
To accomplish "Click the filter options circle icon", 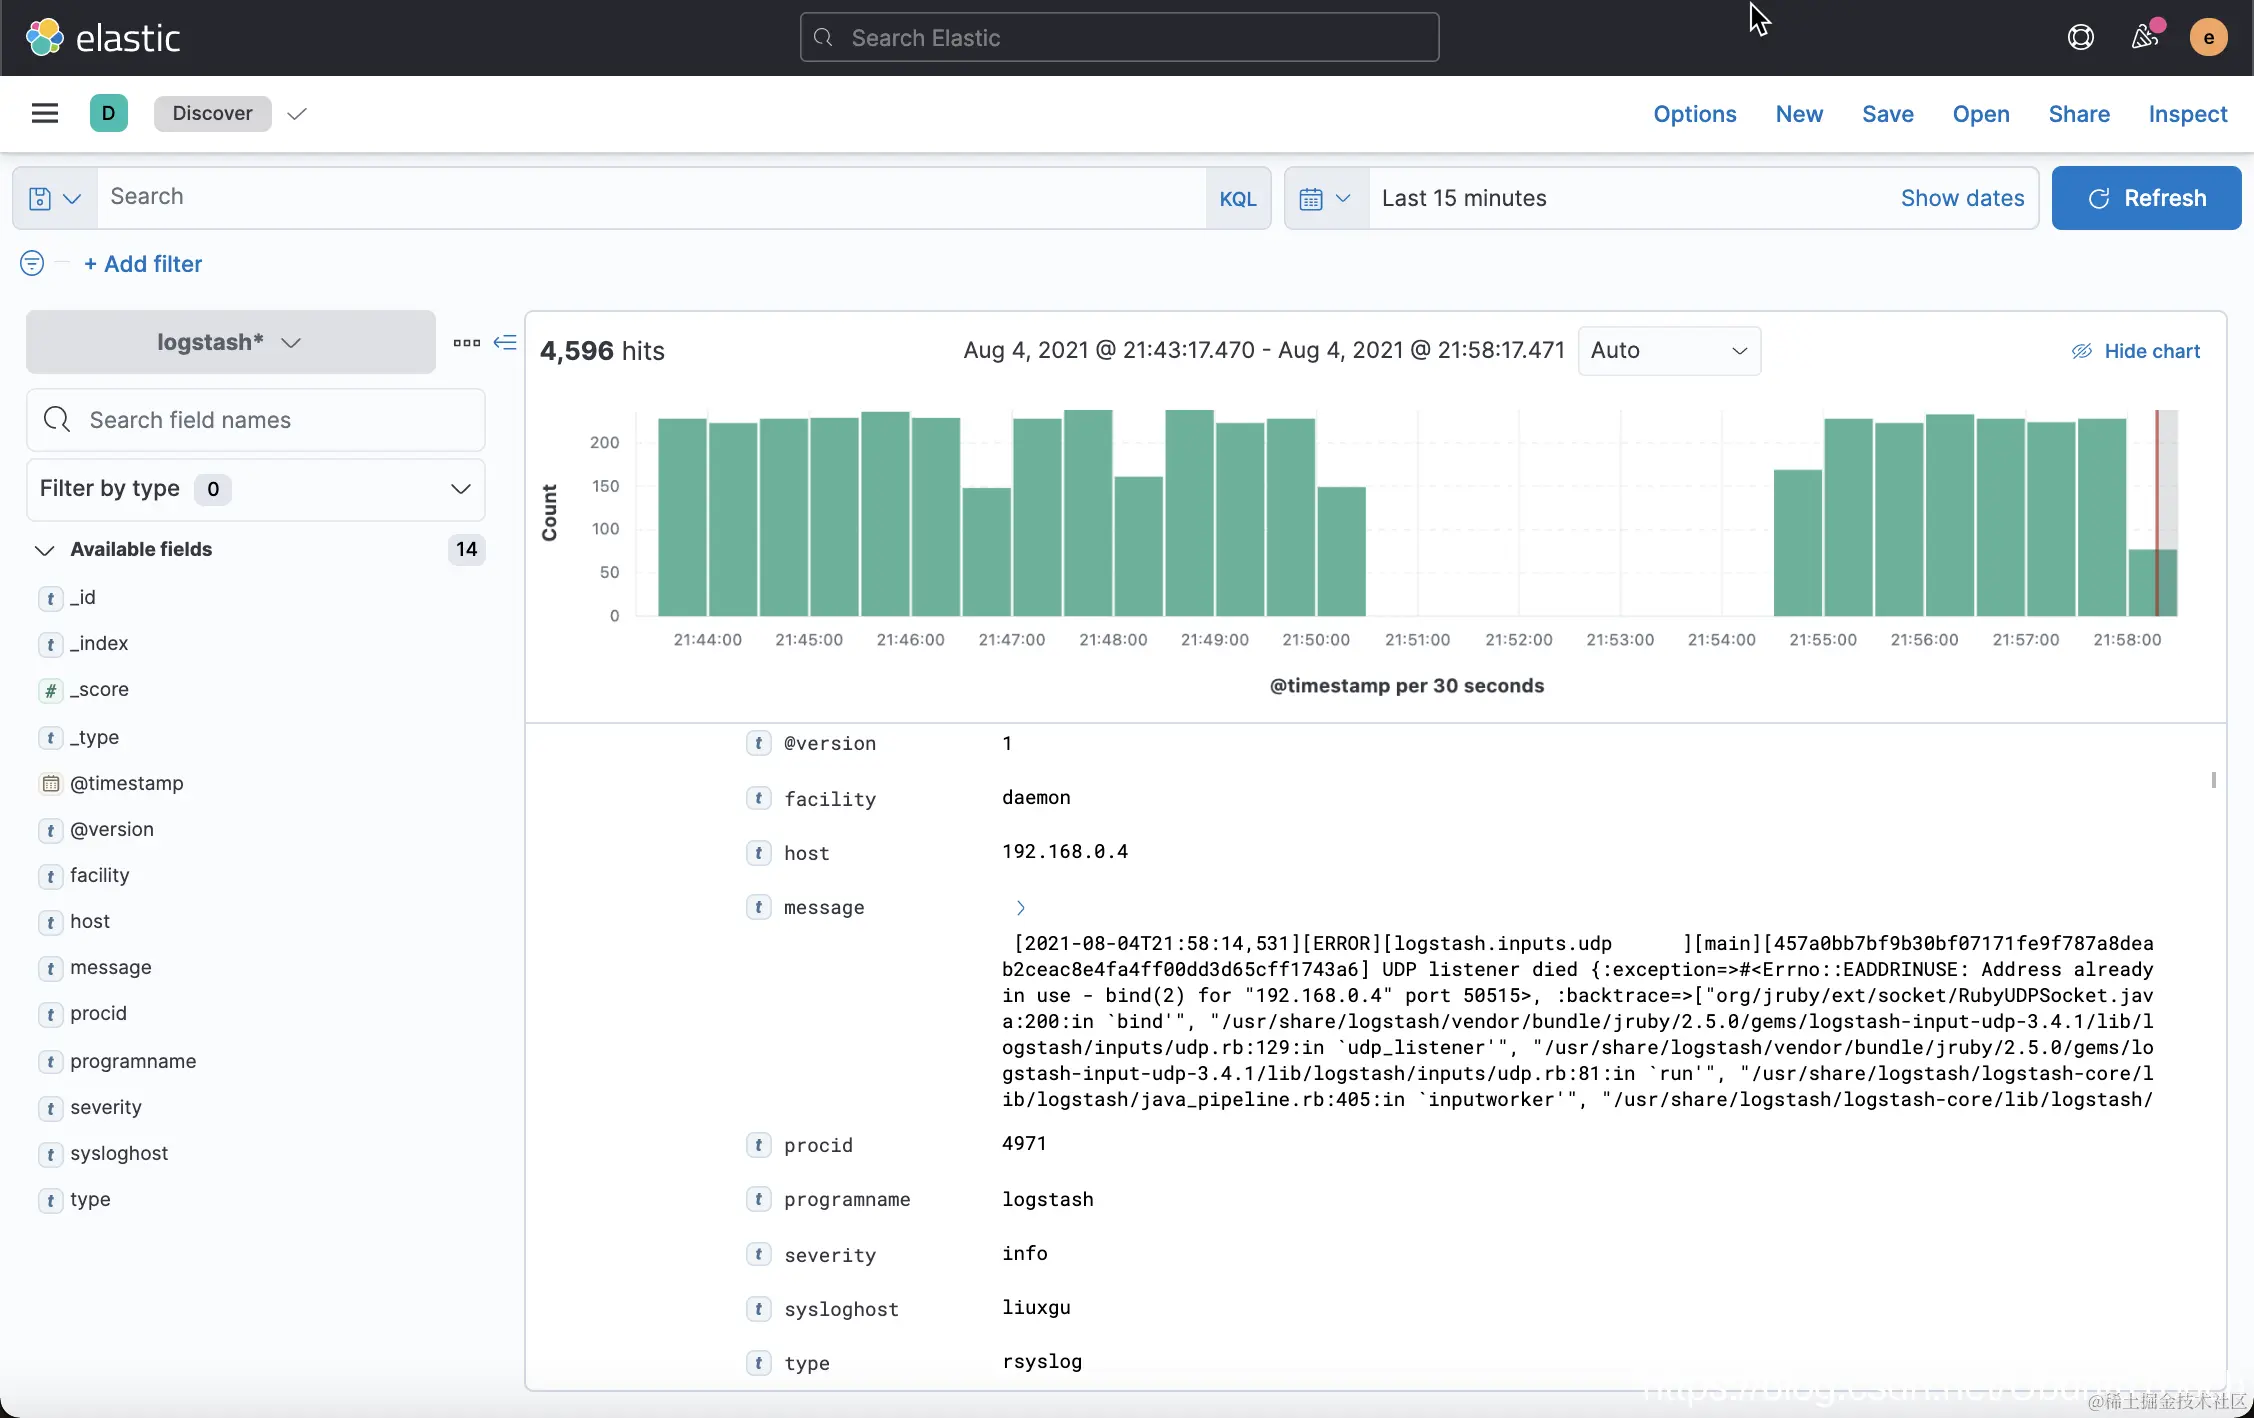I will tap(32, 263).
